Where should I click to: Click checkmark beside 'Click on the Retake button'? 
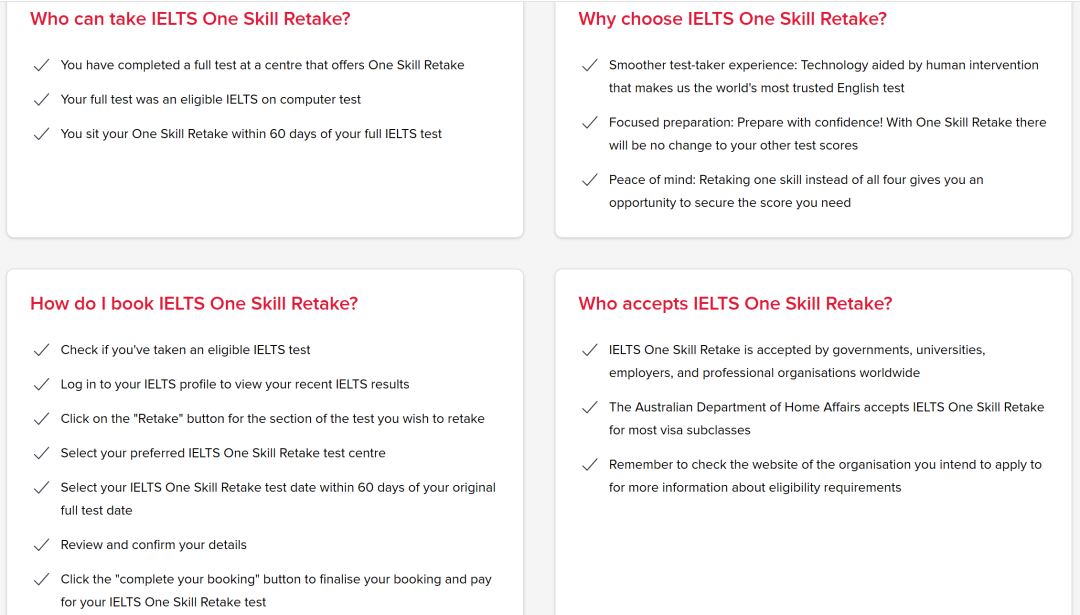(x=41, y=419)
